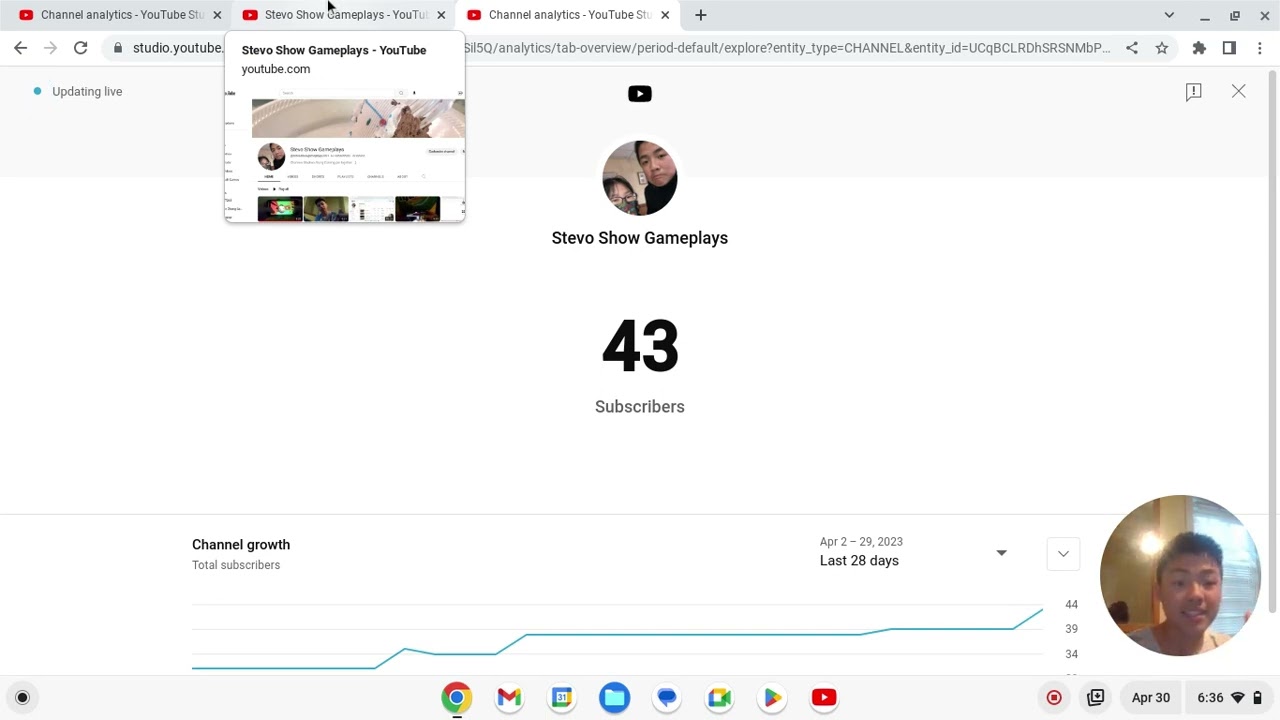Select the third Channel analytics tab
Image resolution: width=1280 pixels, height=720 pixels.
[568, 15]
